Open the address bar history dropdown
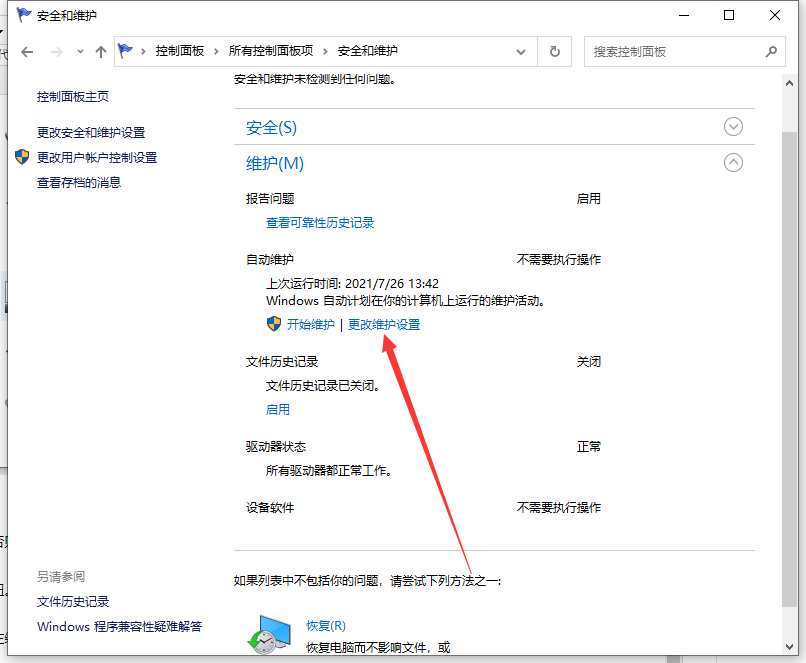 [x=521, y=51]
